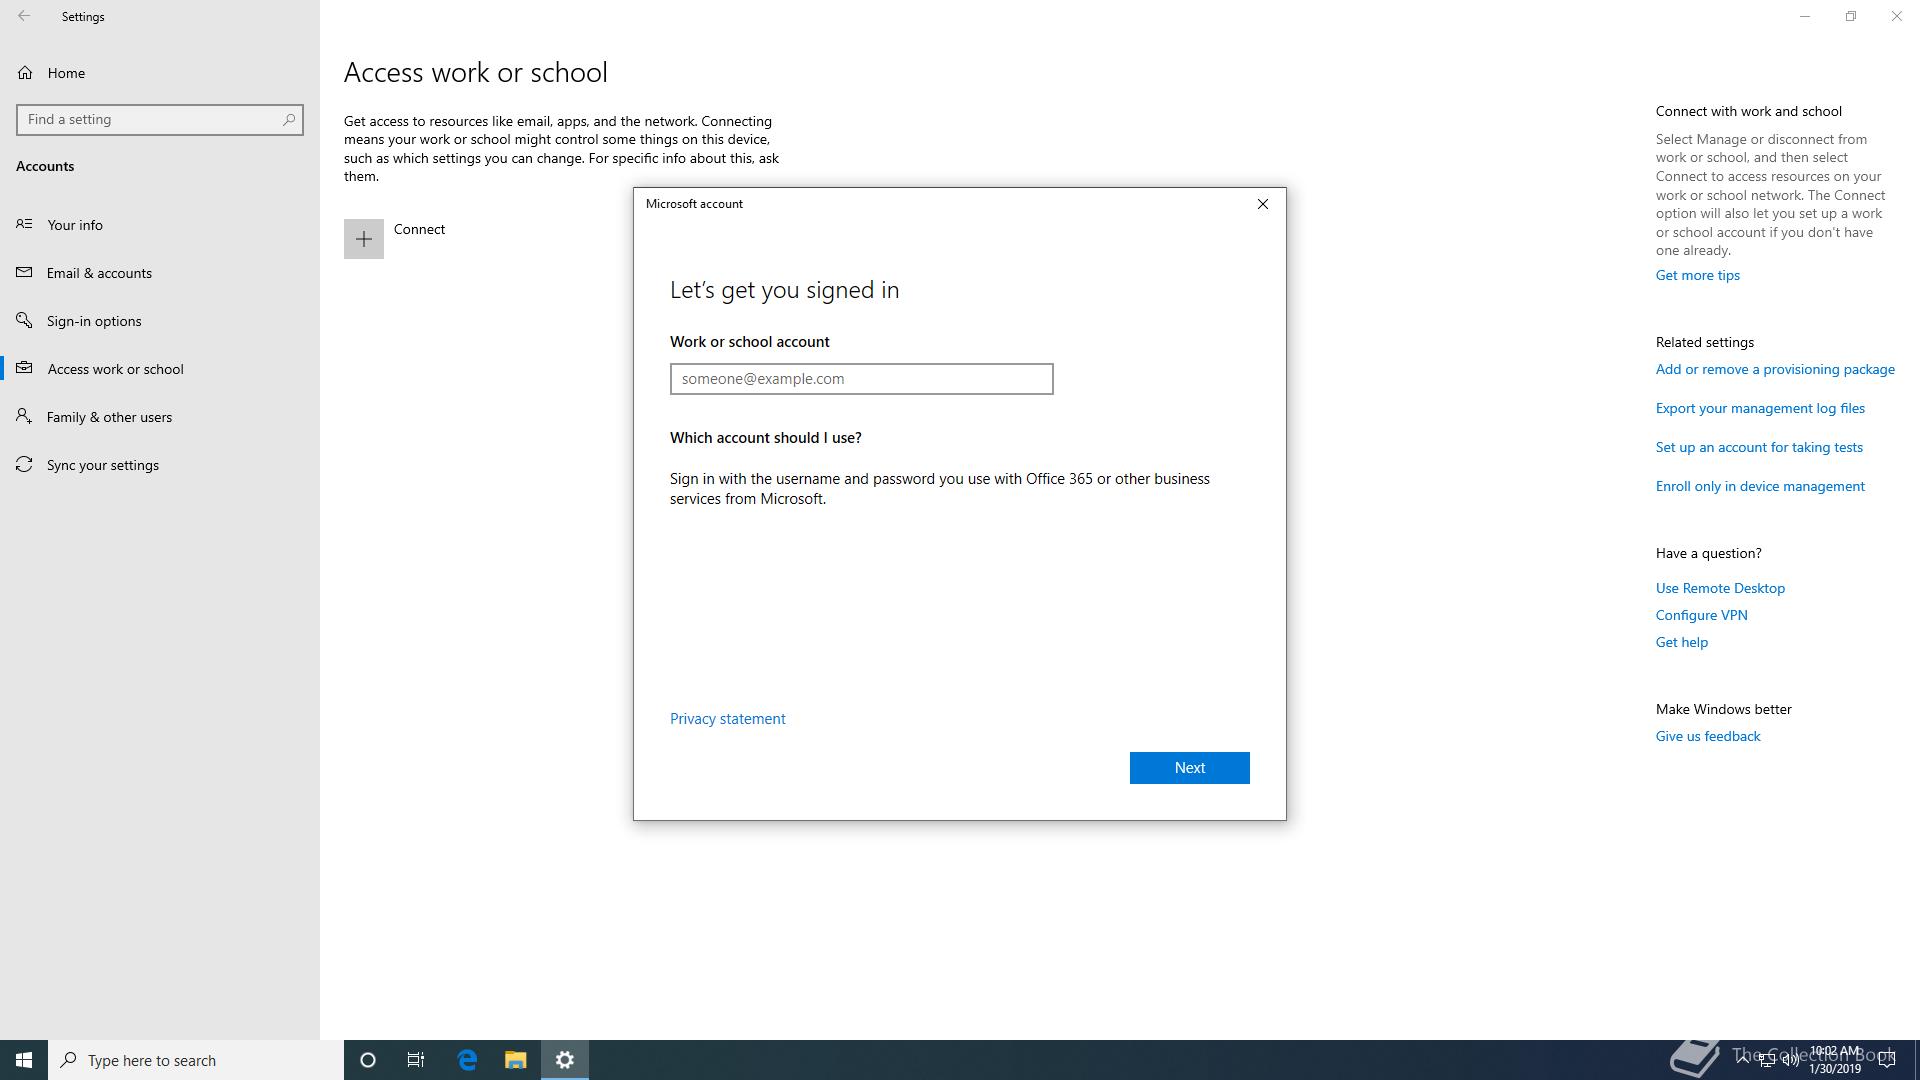Restore down the Settings window
This screenshot has height=1080, width=1920.
(1851, 16)
